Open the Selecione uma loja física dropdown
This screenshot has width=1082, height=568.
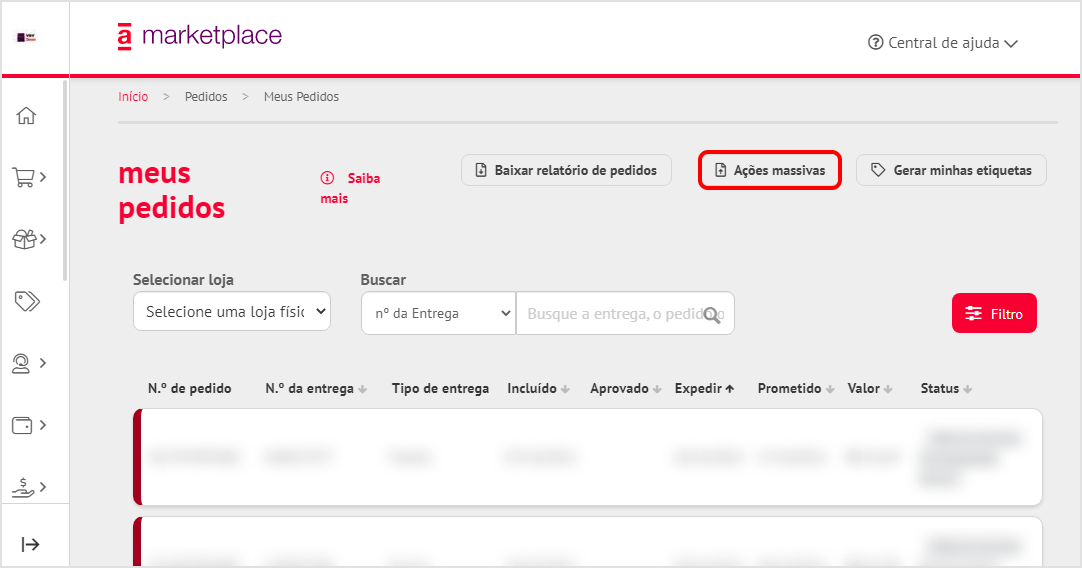tap(232, 311)
